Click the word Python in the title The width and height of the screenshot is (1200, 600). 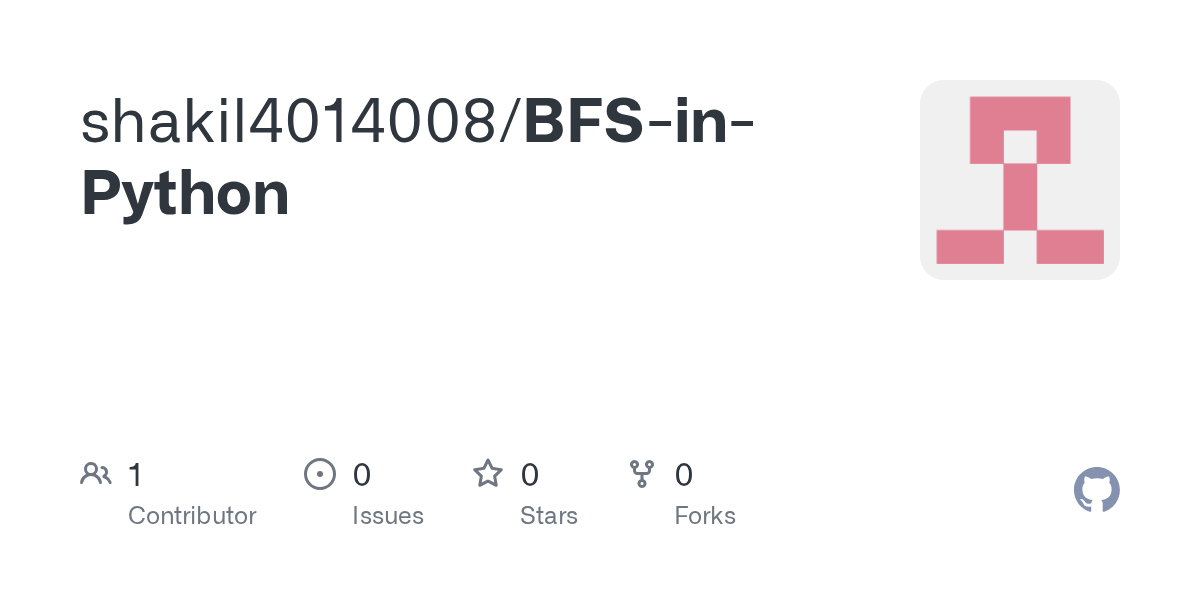tap(186, 196)
